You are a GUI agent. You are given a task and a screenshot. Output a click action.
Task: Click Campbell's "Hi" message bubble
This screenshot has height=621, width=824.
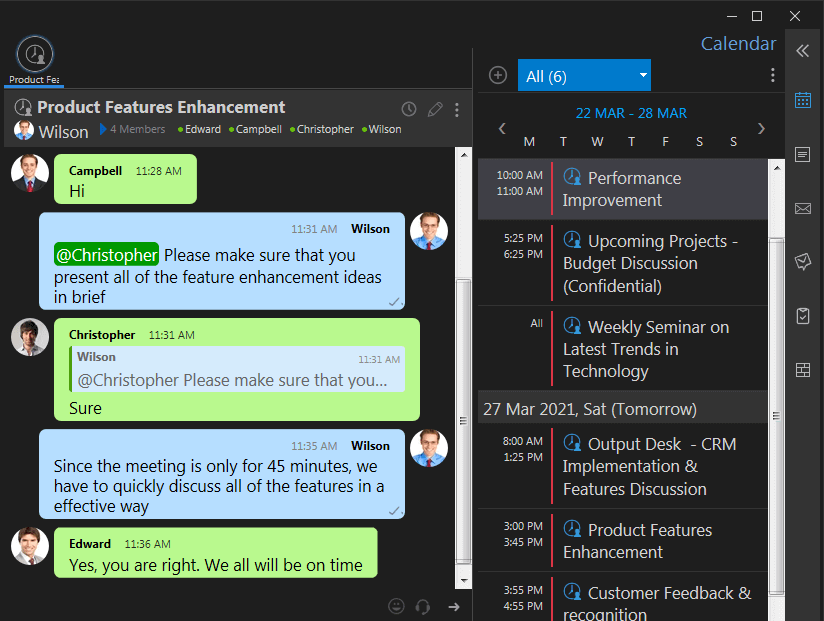[125, 179]
